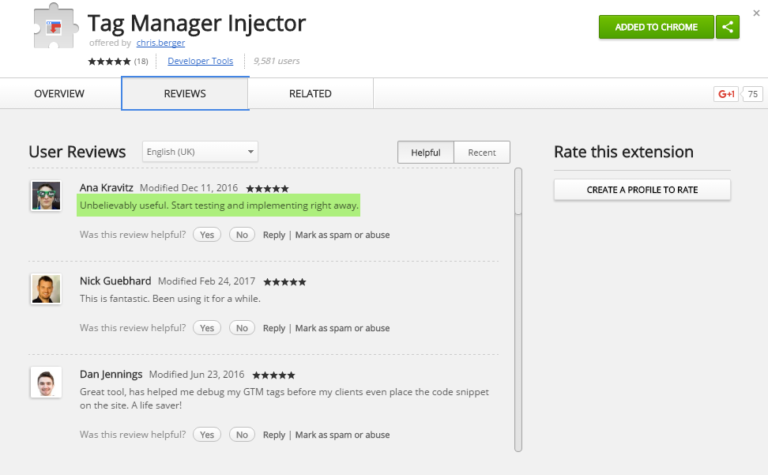Screen dimensions: 768x475
Task: Click the Tag Manager Injector puzzle icon
Action: click(55, 26)
